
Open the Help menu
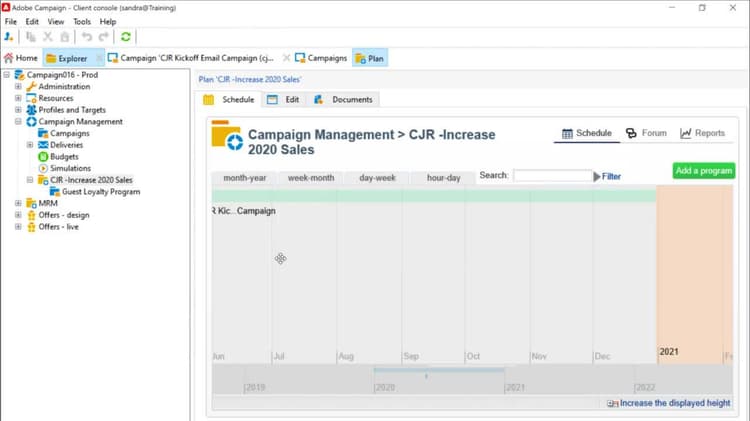click(x=108, y=22)
